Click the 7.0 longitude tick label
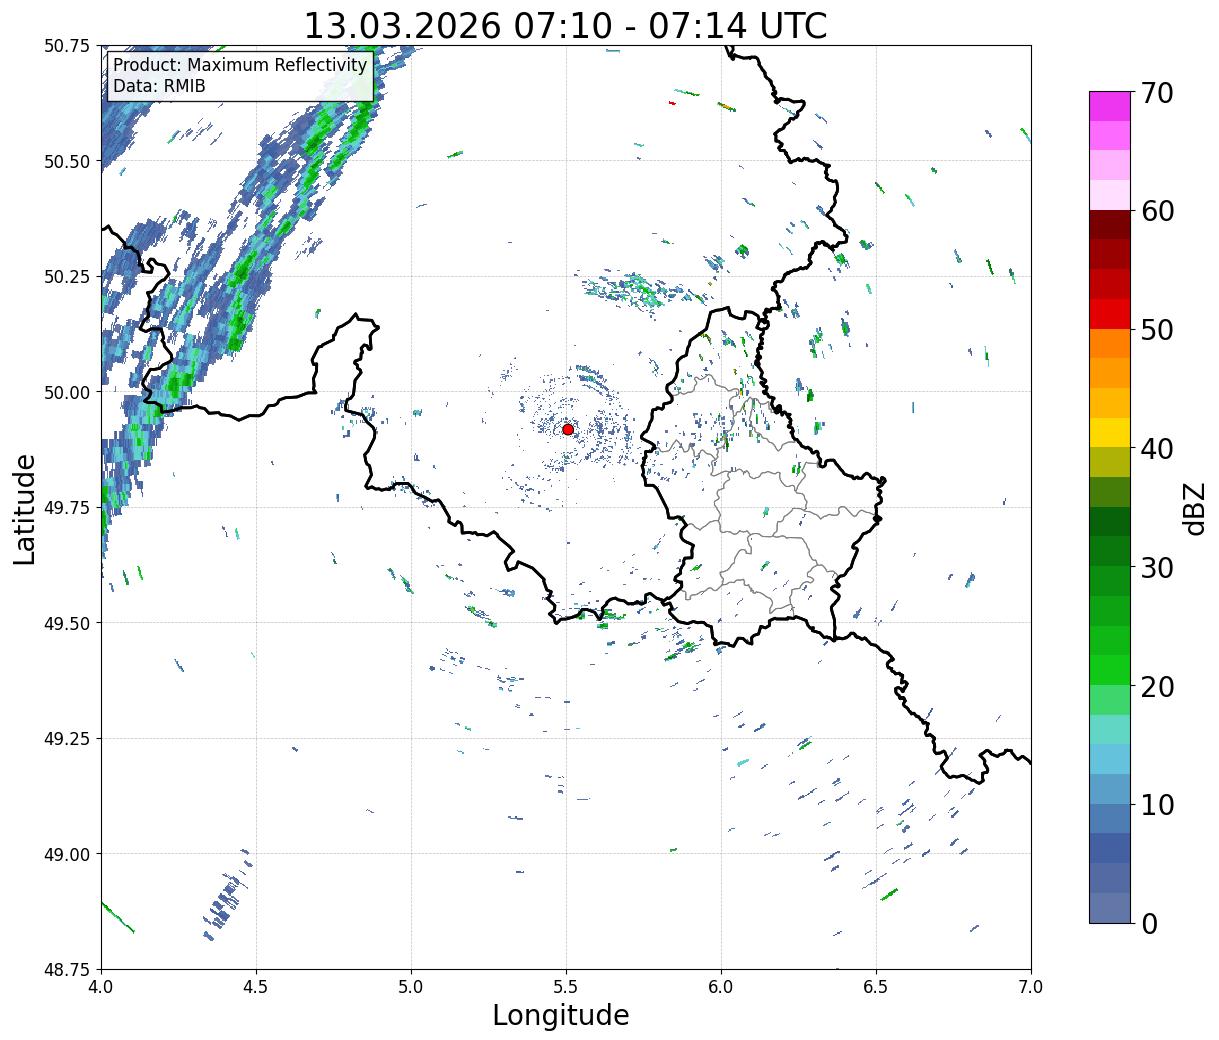Image resolution: width=1219 pixels, height=1040 pixels. 1031,987
